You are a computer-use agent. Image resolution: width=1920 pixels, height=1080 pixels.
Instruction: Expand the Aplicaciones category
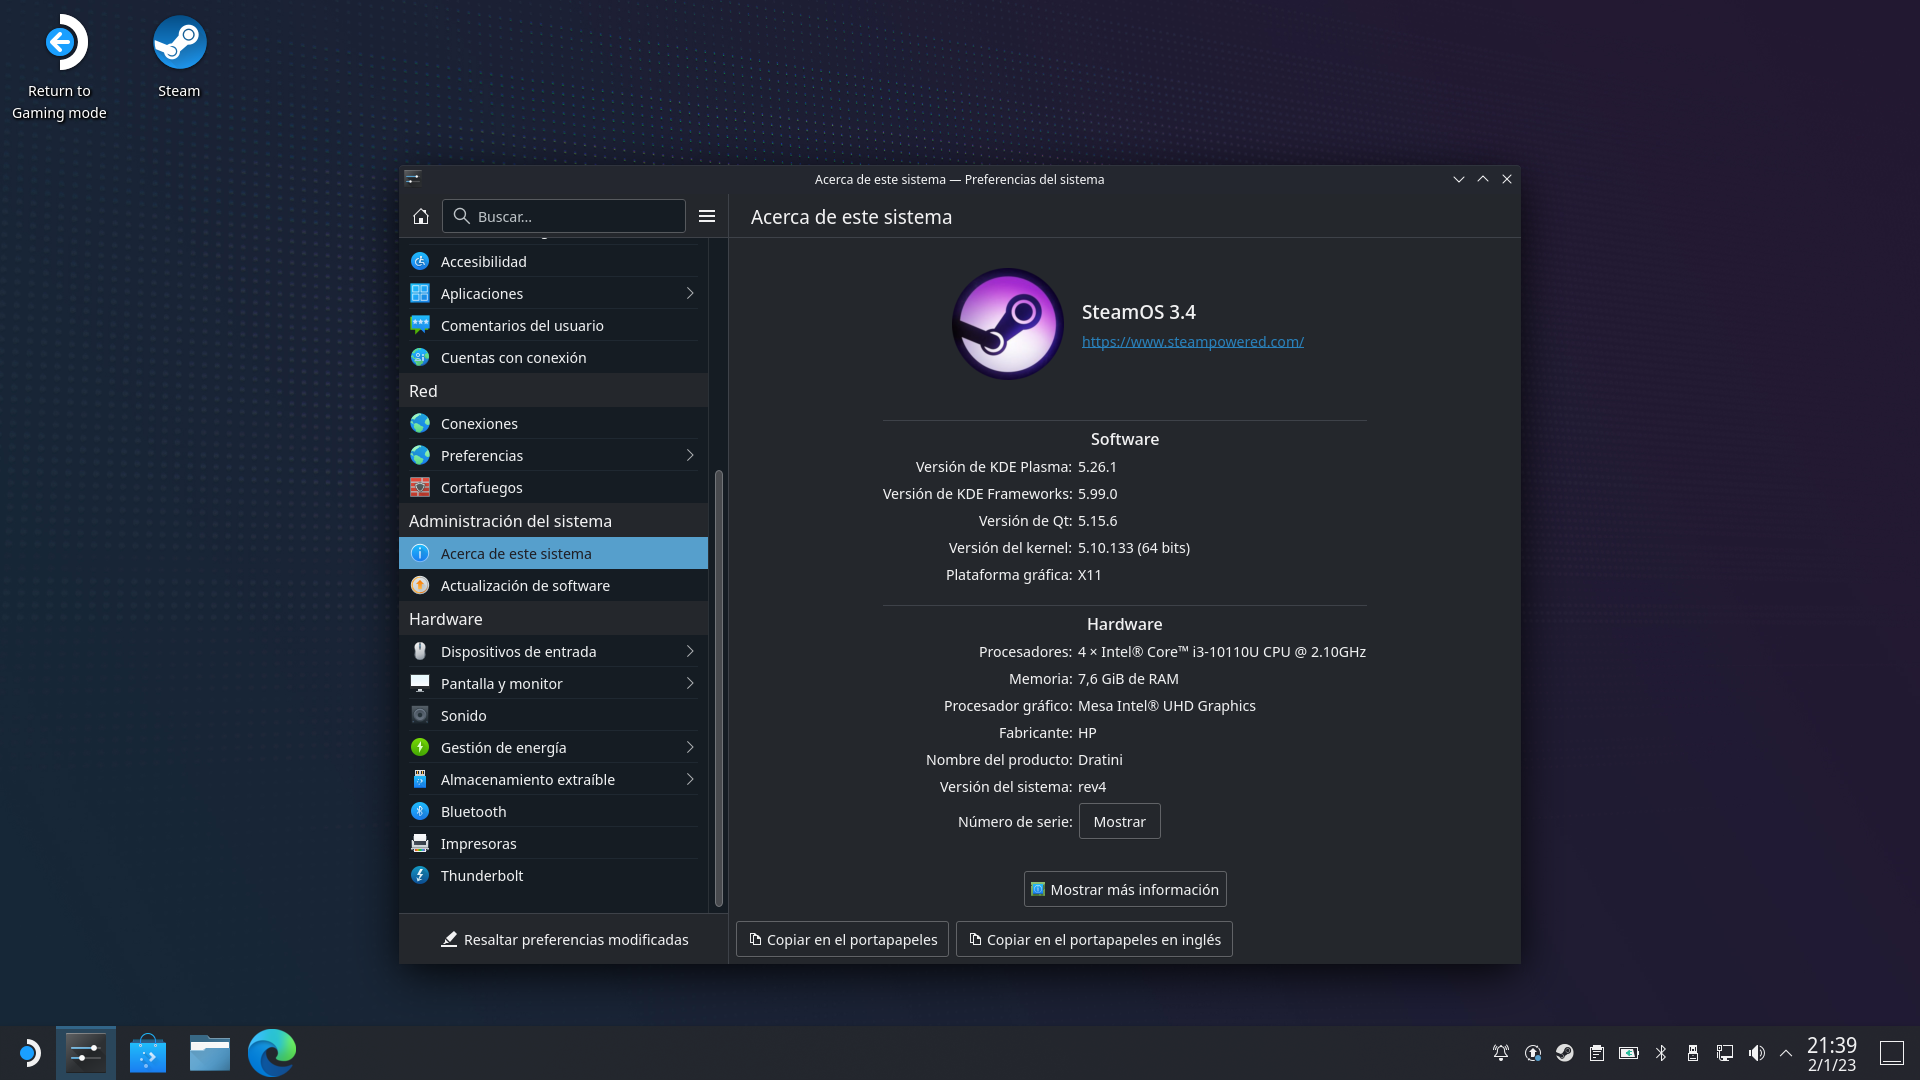point(689,293)
